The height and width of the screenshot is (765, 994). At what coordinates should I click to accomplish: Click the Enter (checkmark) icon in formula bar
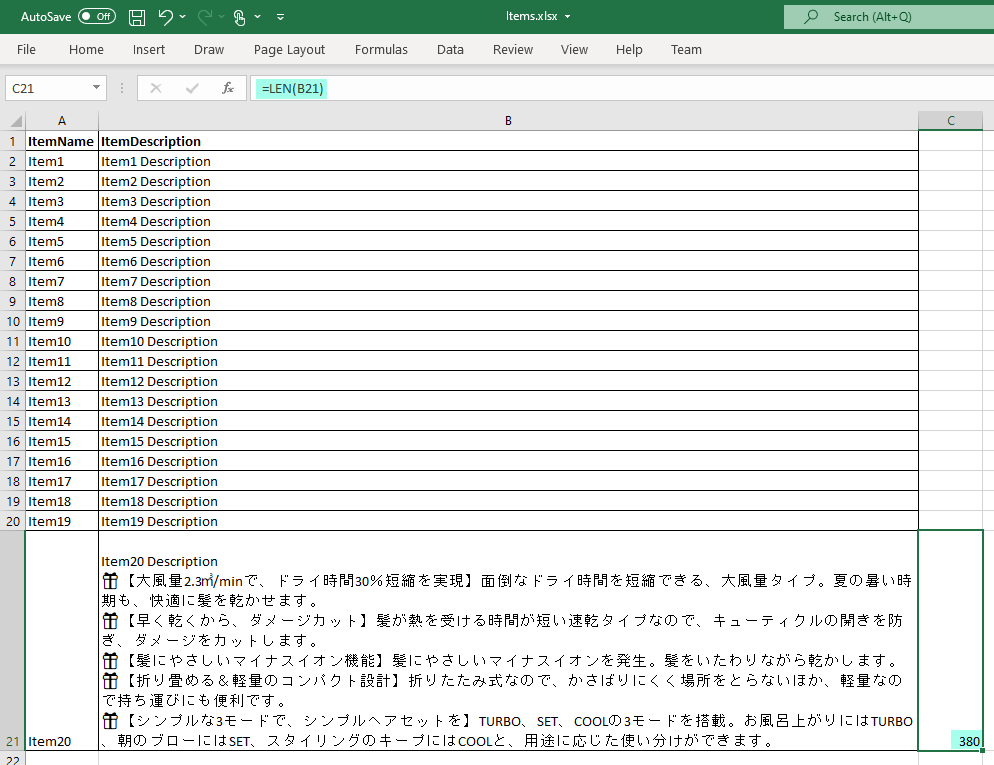[x=191, y=88]
